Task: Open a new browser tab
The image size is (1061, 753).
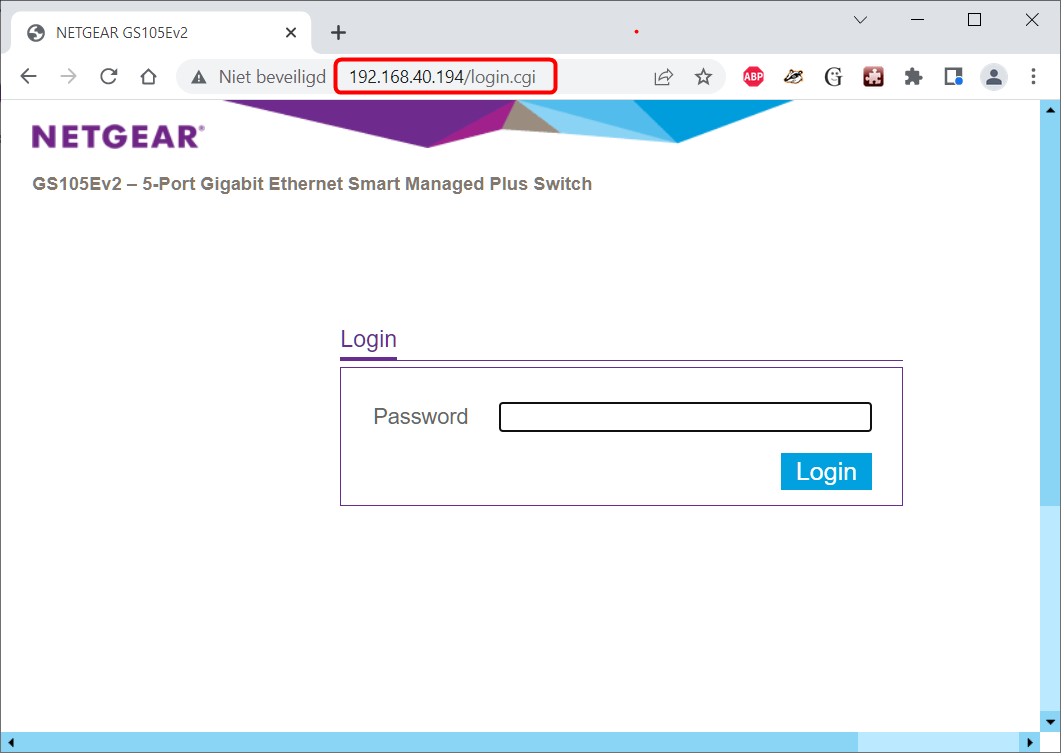Action: tap(338, 32)
